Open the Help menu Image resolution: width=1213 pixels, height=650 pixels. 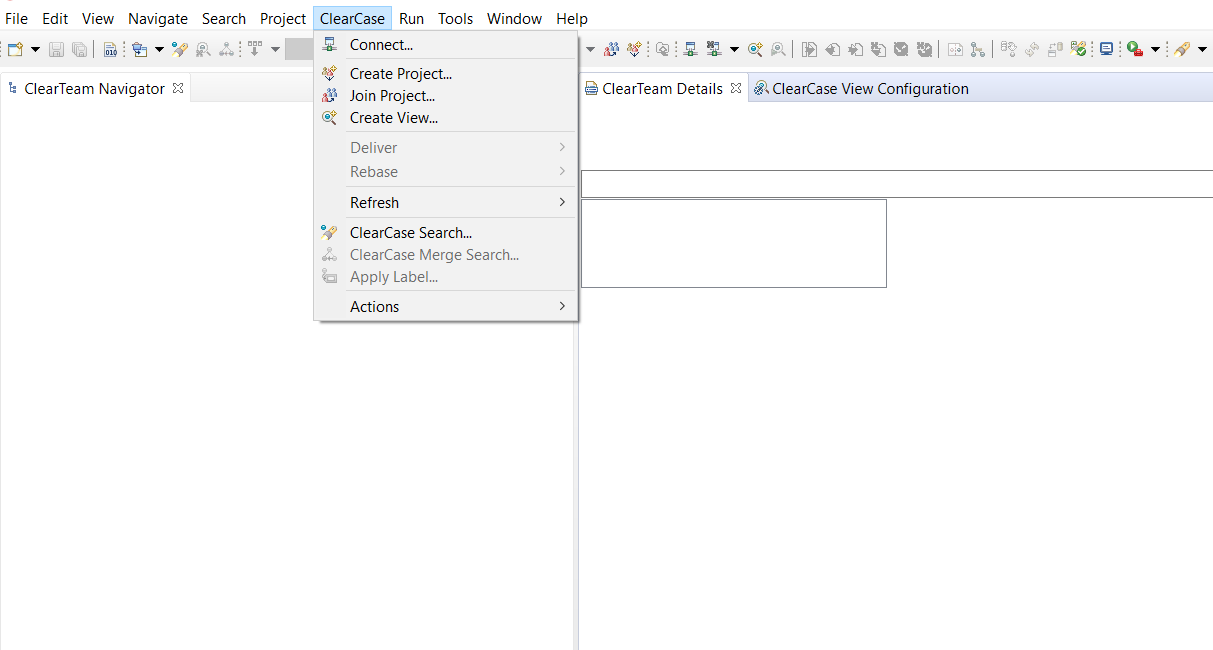[x=572, y=19]
